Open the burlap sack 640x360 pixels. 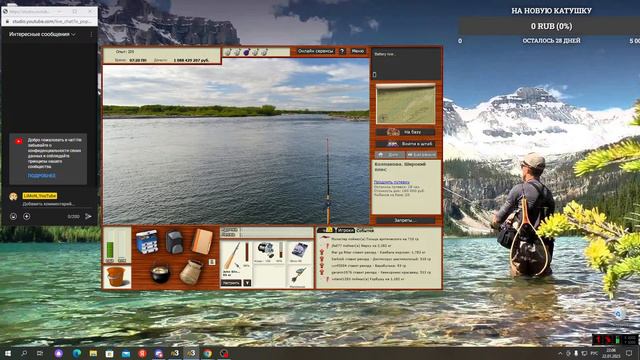(191, 272)
